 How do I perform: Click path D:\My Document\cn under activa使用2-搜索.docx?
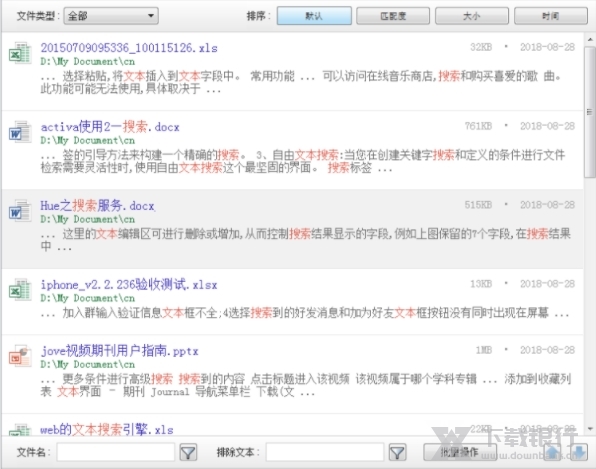click(88, 141)
